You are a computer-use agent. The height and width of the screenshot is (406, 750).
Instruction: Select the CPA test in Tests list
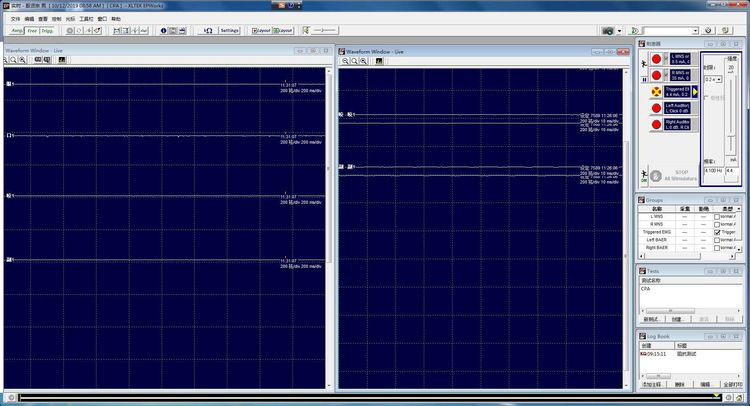tap(646, 289)
